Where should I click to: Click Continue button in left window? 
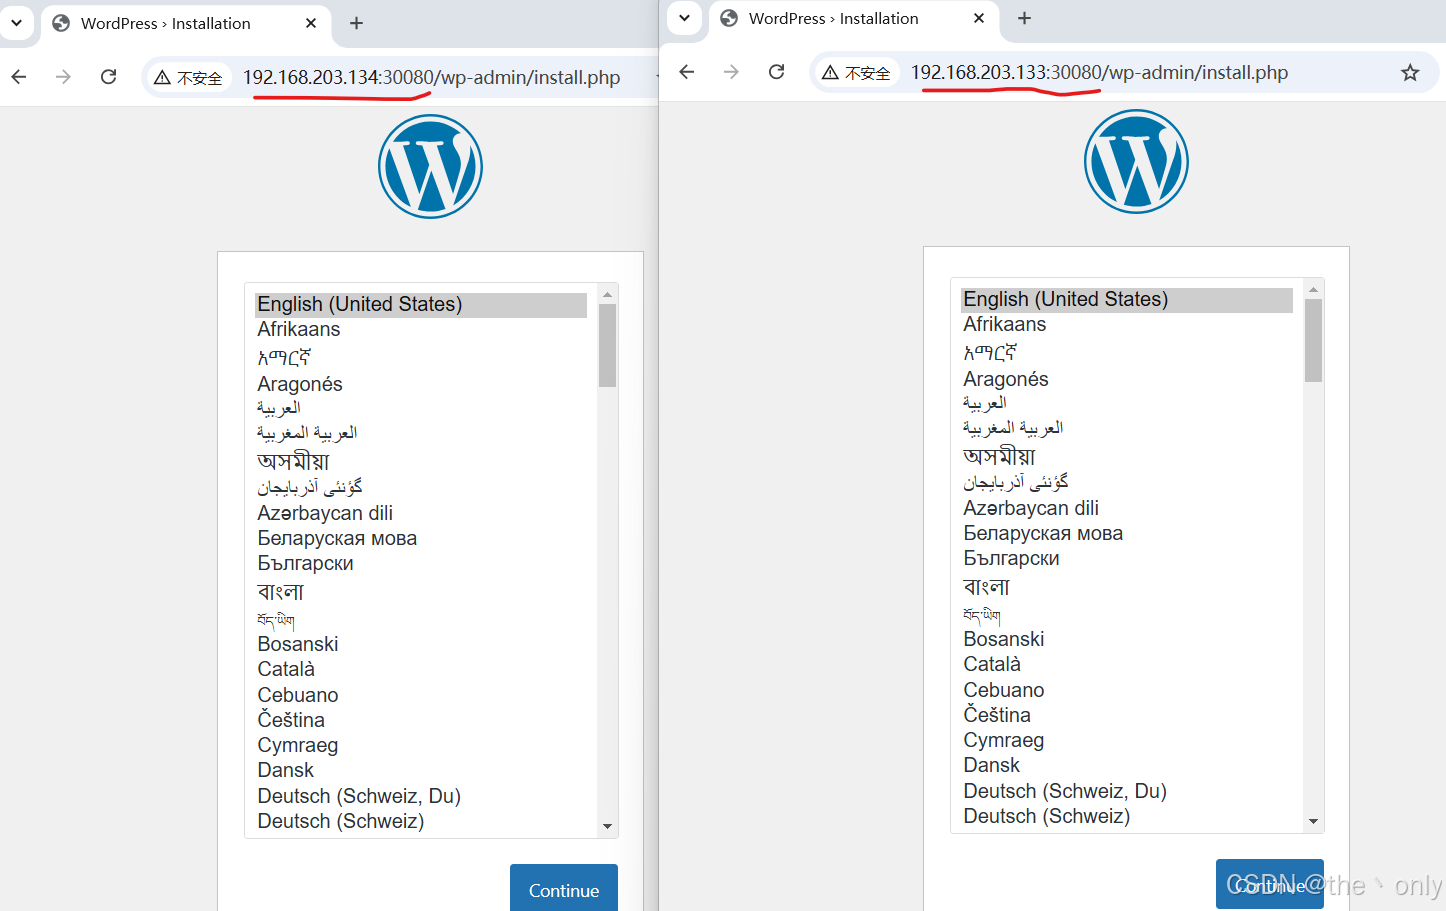click(564, 888)
